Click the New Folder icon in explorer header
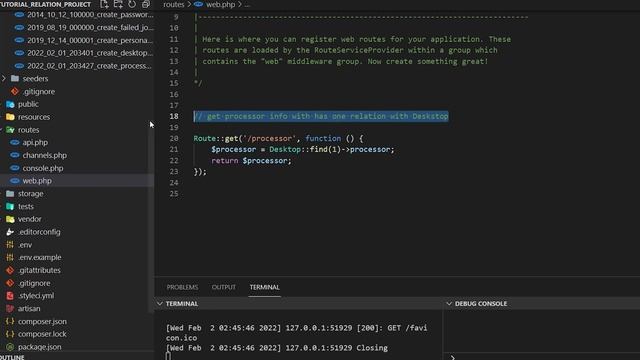 click(x=118, y=4)
